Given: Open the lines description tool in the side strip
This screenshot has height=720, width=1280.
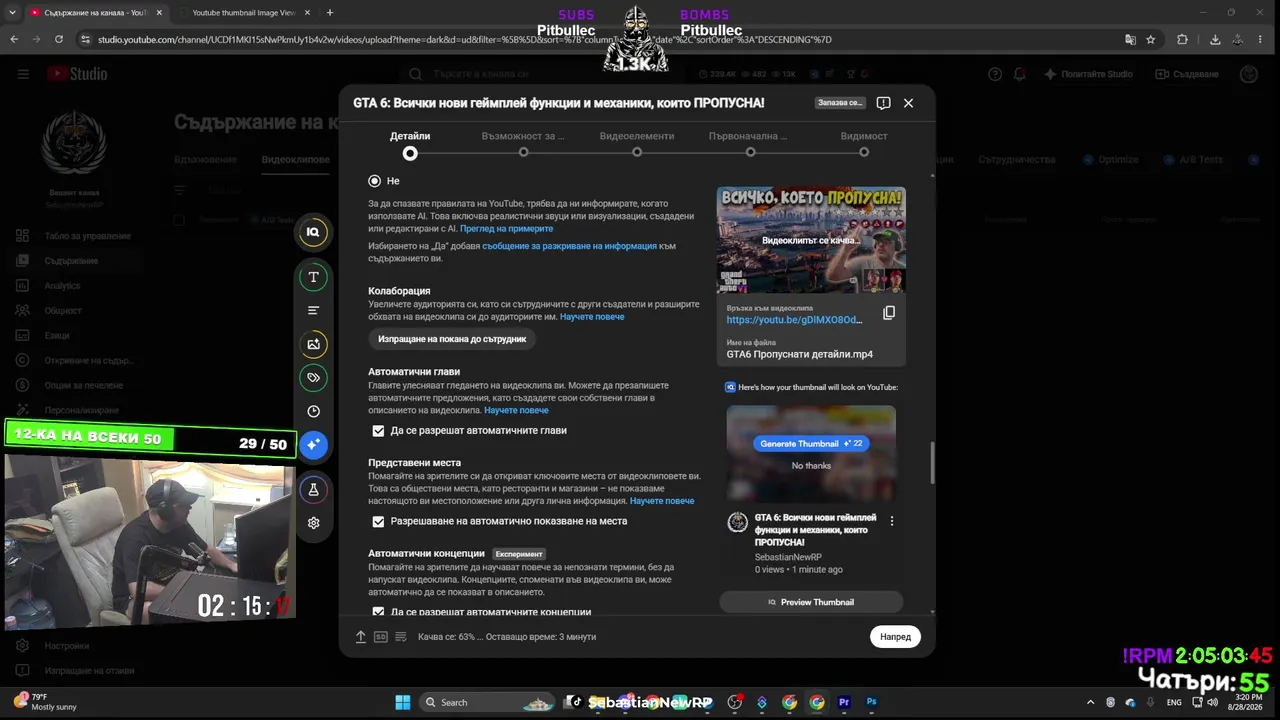Looking at the screenshot, I should tap(313, 310).
